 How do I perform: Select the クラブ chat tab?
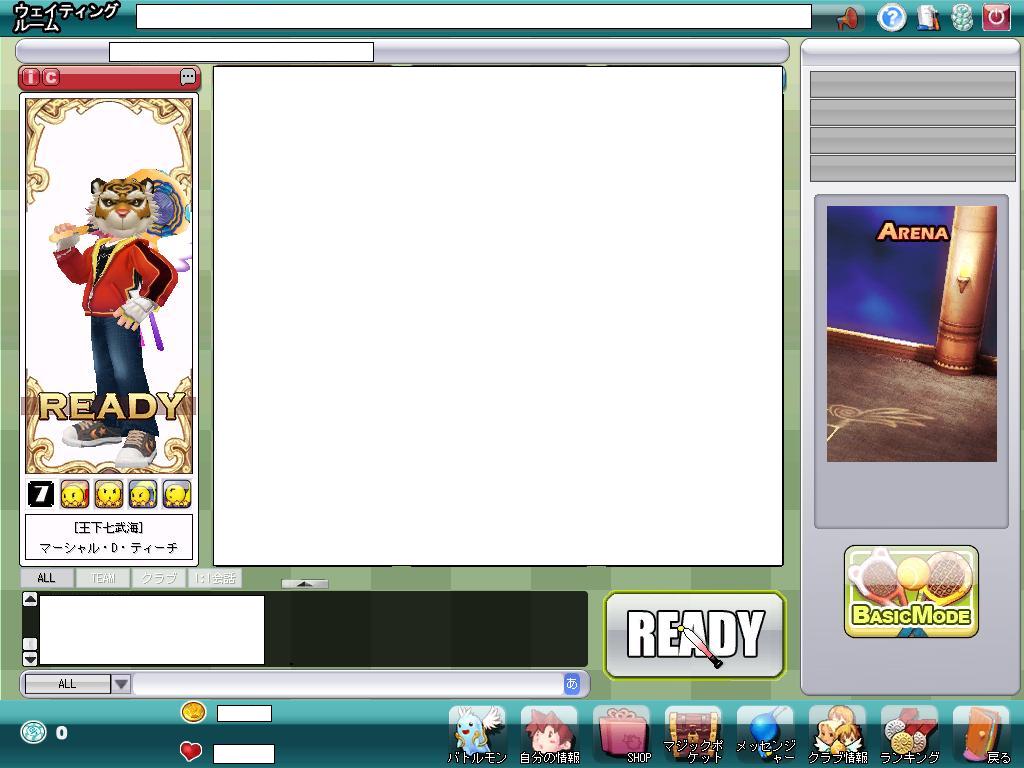coord(159,578)
